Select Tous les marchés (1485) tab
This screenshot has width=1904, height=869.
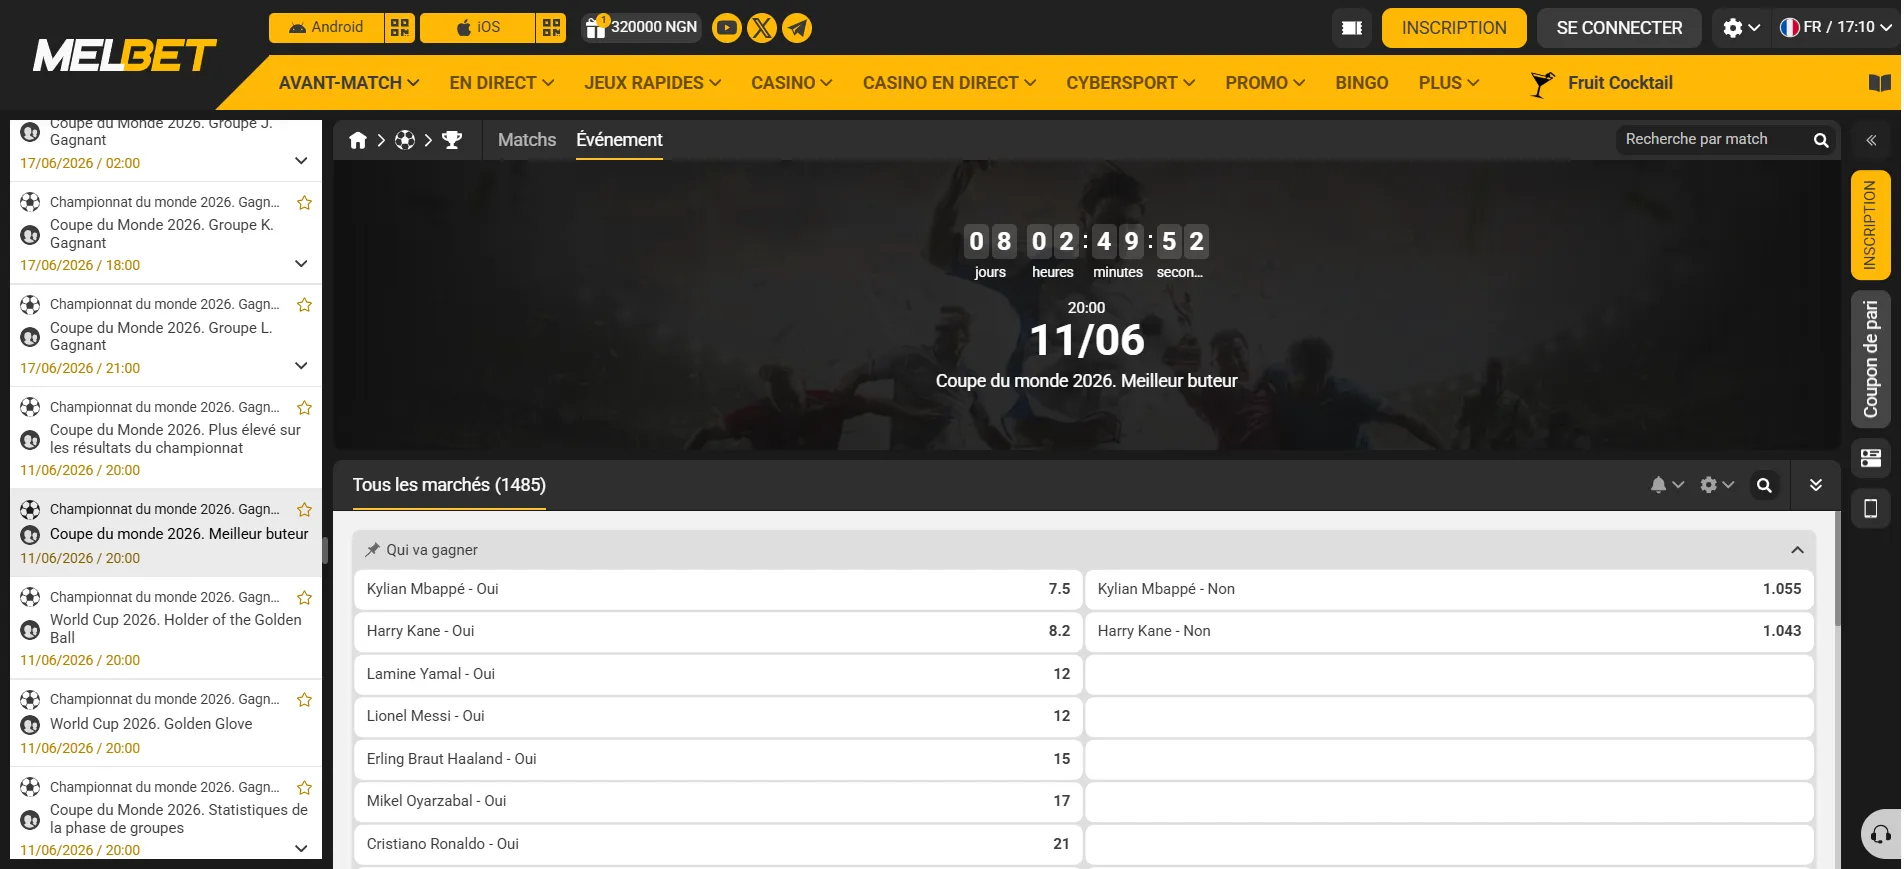pyautogui.click(x=449, y=485)
